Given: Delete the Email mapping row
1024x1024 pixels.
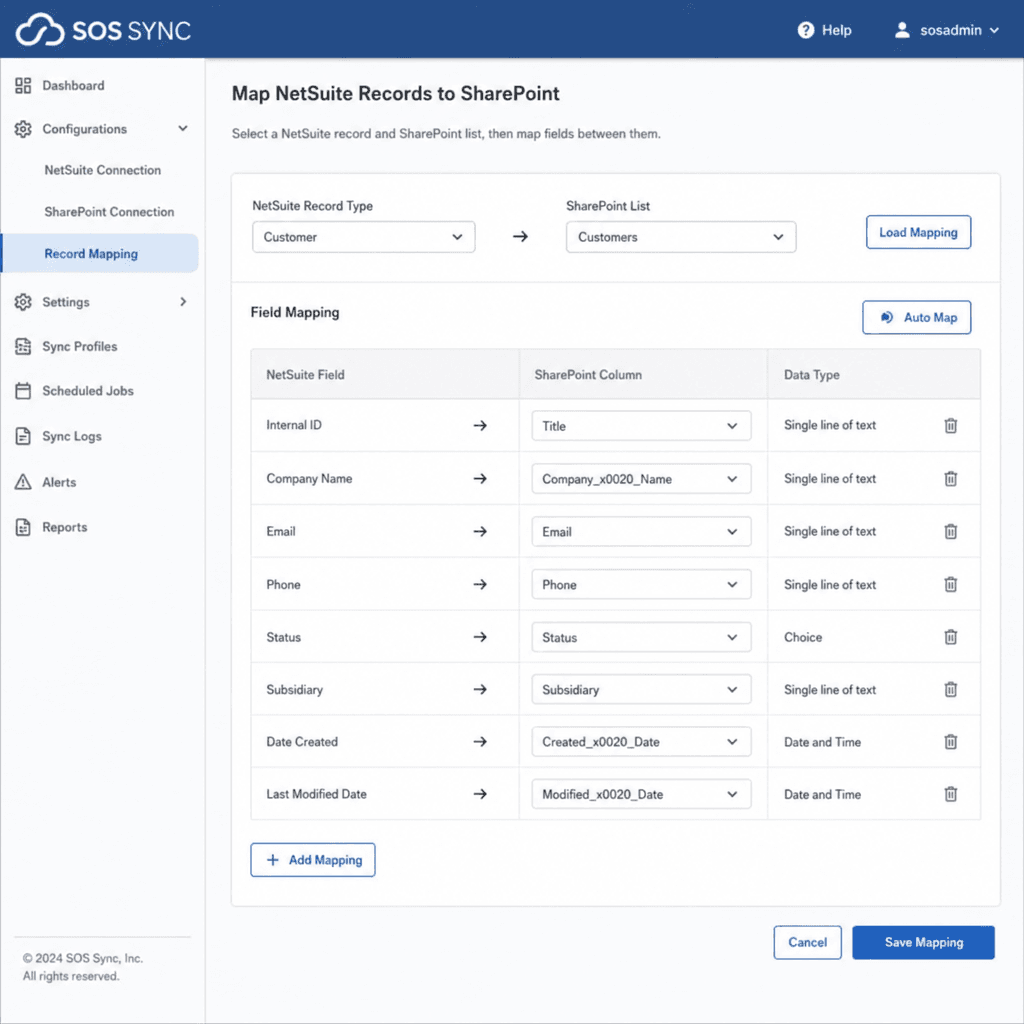Looking at the screenshot, I should pyautogui.click(x=950, y=532).
